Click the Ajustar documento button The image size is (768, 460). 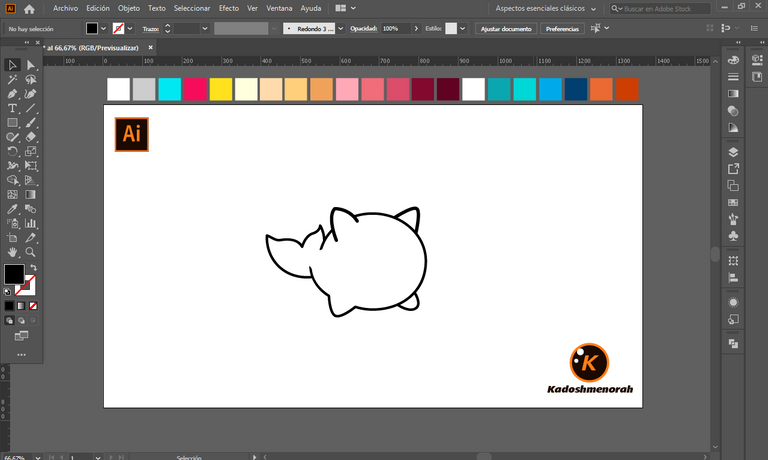tap(506, 28)
